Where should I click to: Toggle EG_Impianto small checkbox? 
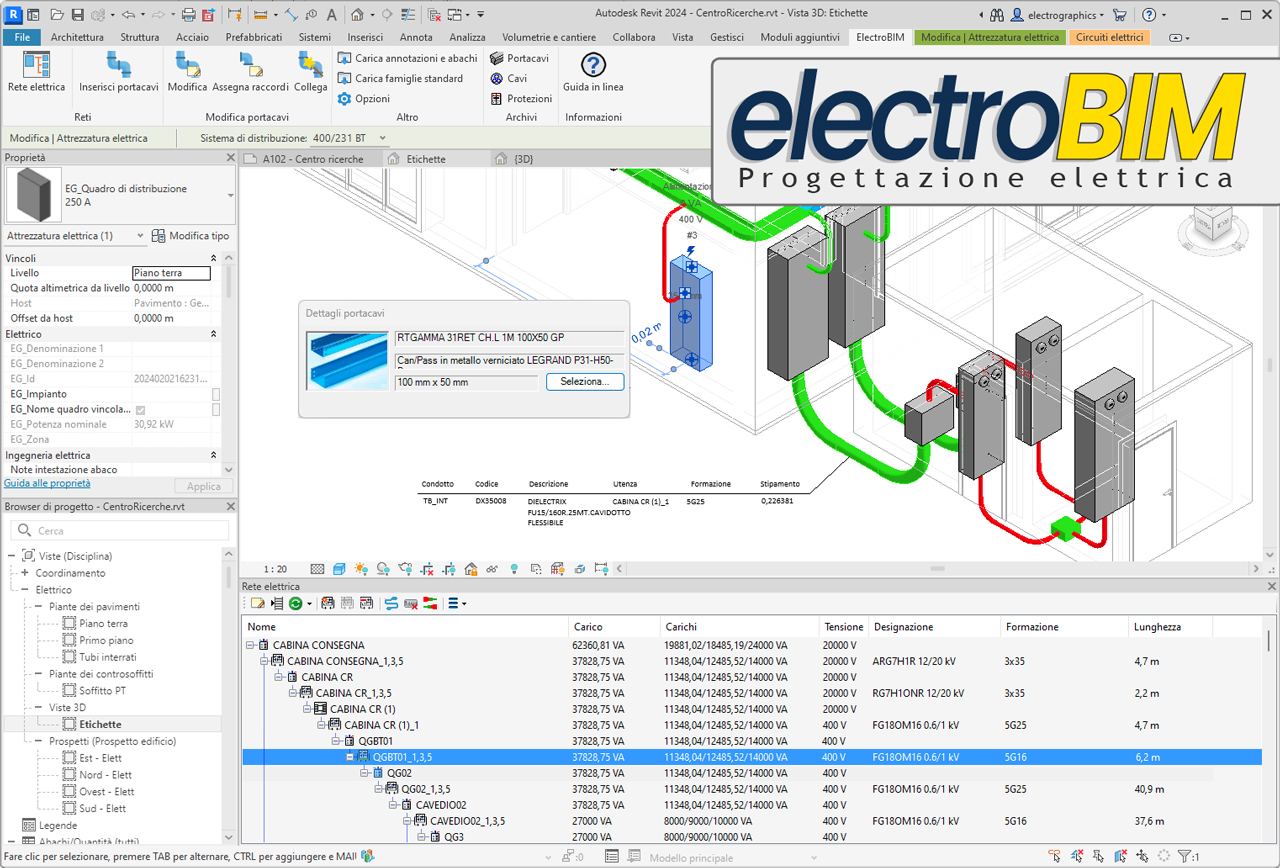click(216, 395)
